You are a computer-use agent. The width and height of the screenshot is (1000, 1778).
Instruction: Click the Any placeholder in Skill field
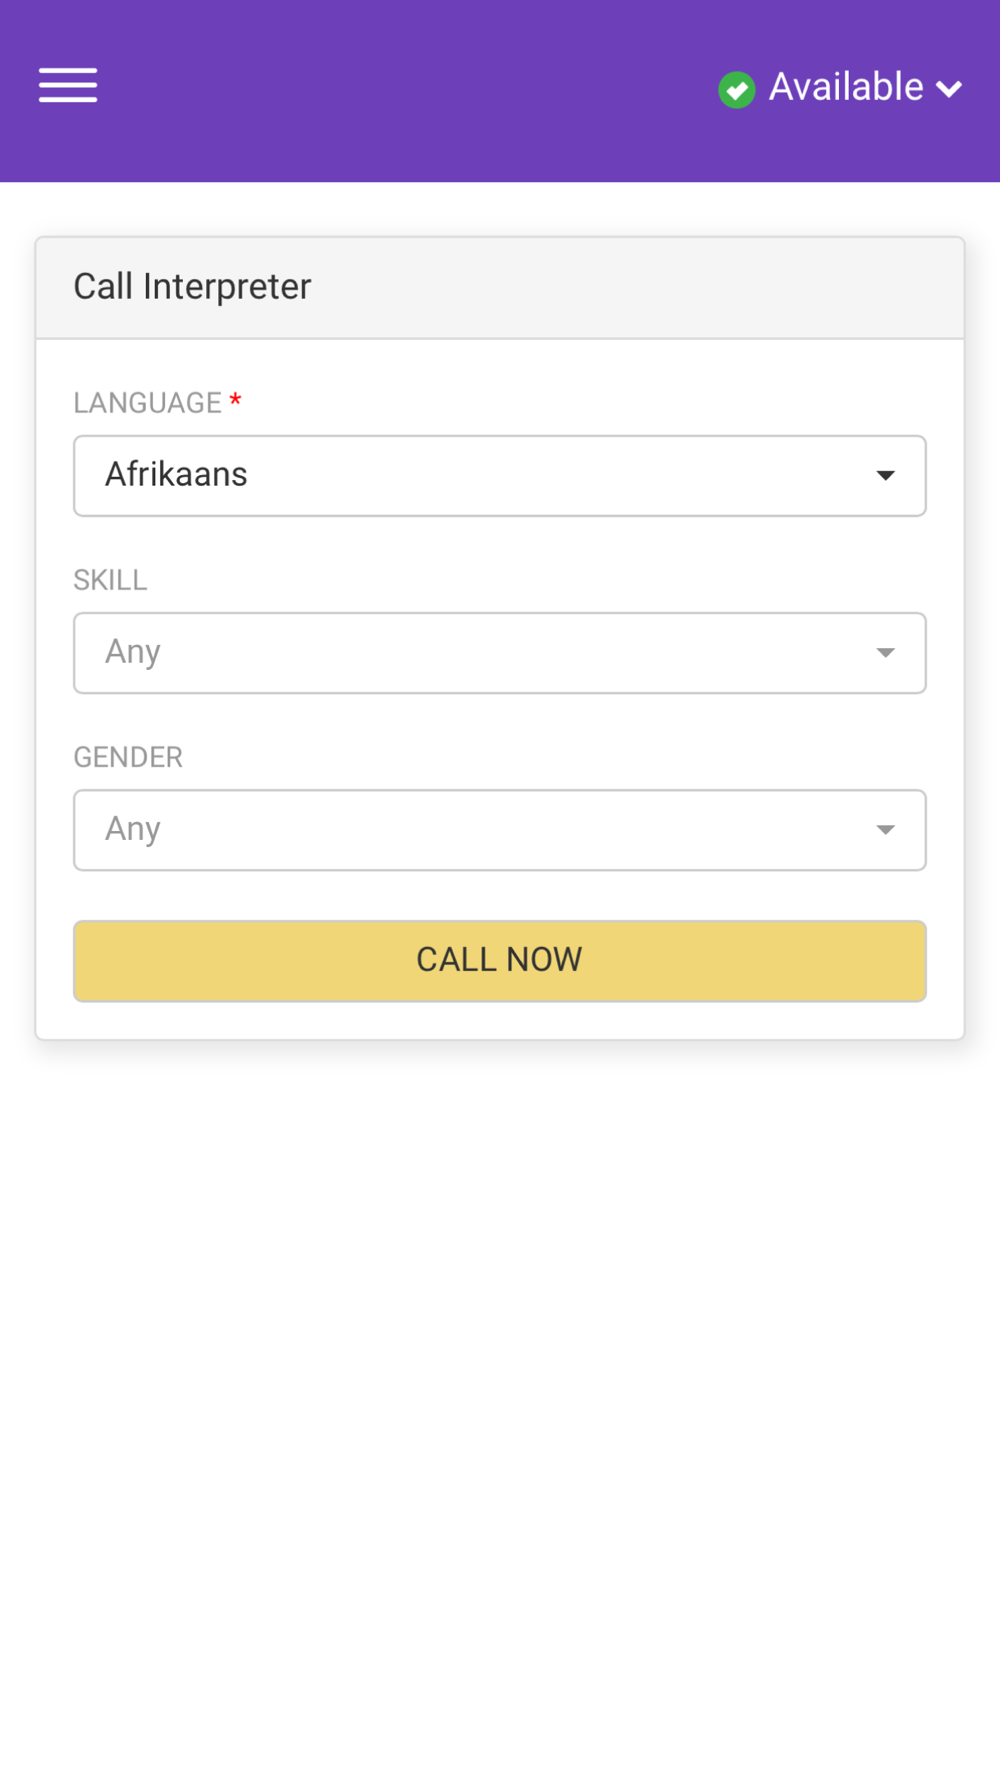point(133,653)
